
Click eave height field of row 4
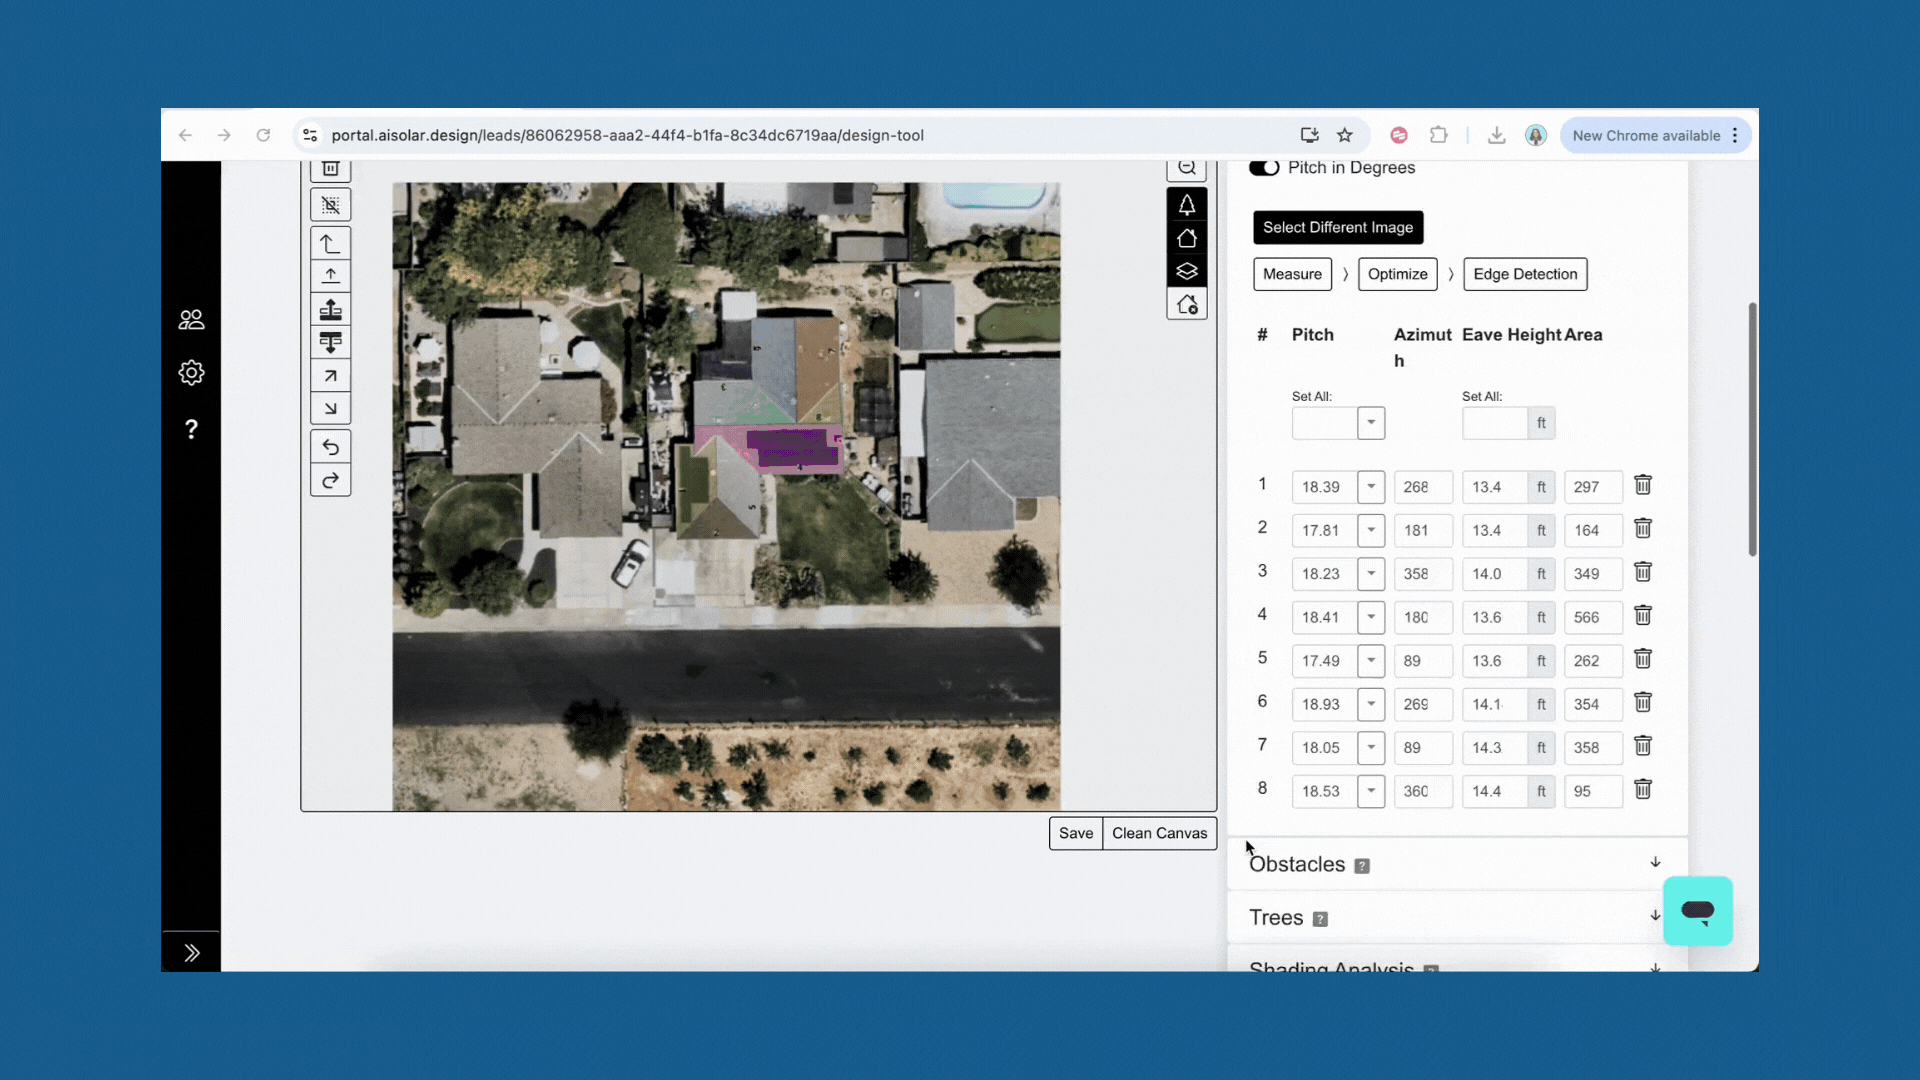[x=1495, y=617]
